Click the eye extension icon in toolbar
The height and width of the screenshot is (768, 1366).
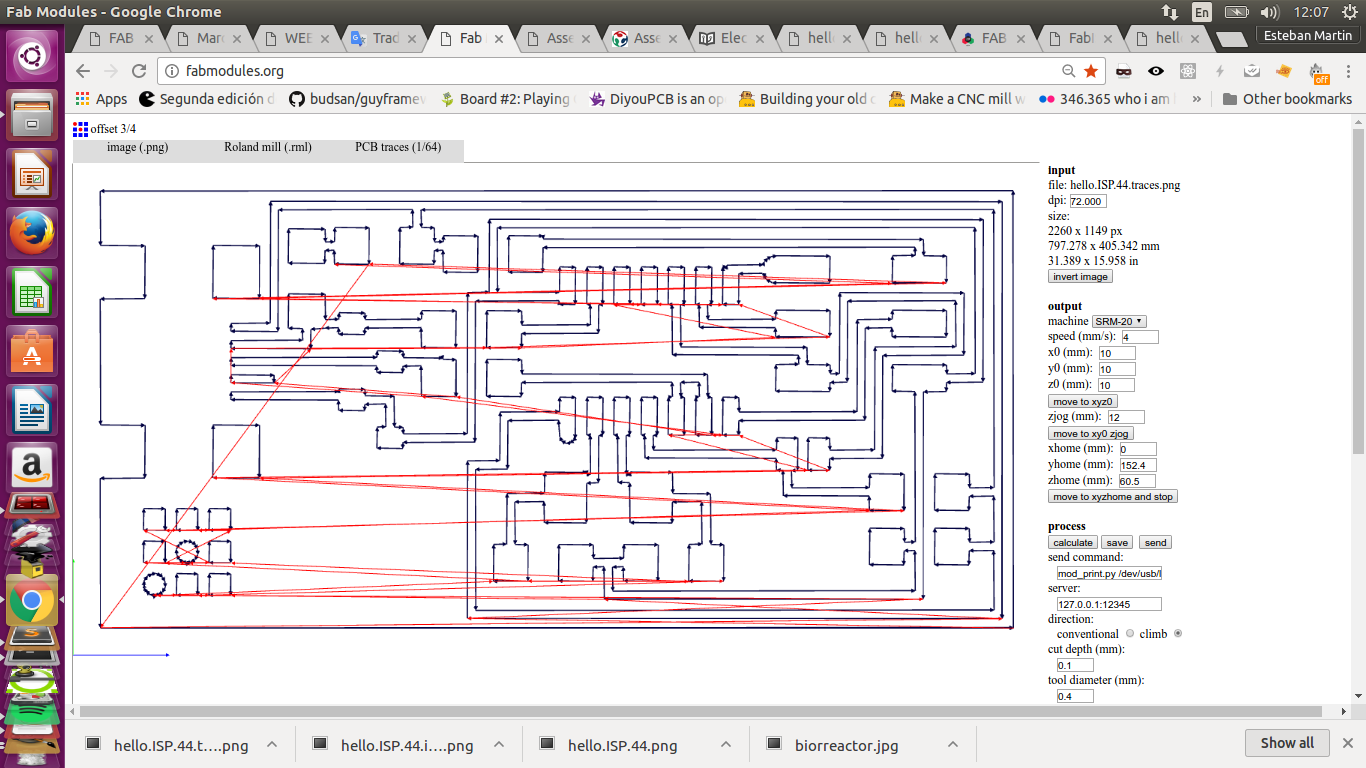click(x=1156, y=71)
